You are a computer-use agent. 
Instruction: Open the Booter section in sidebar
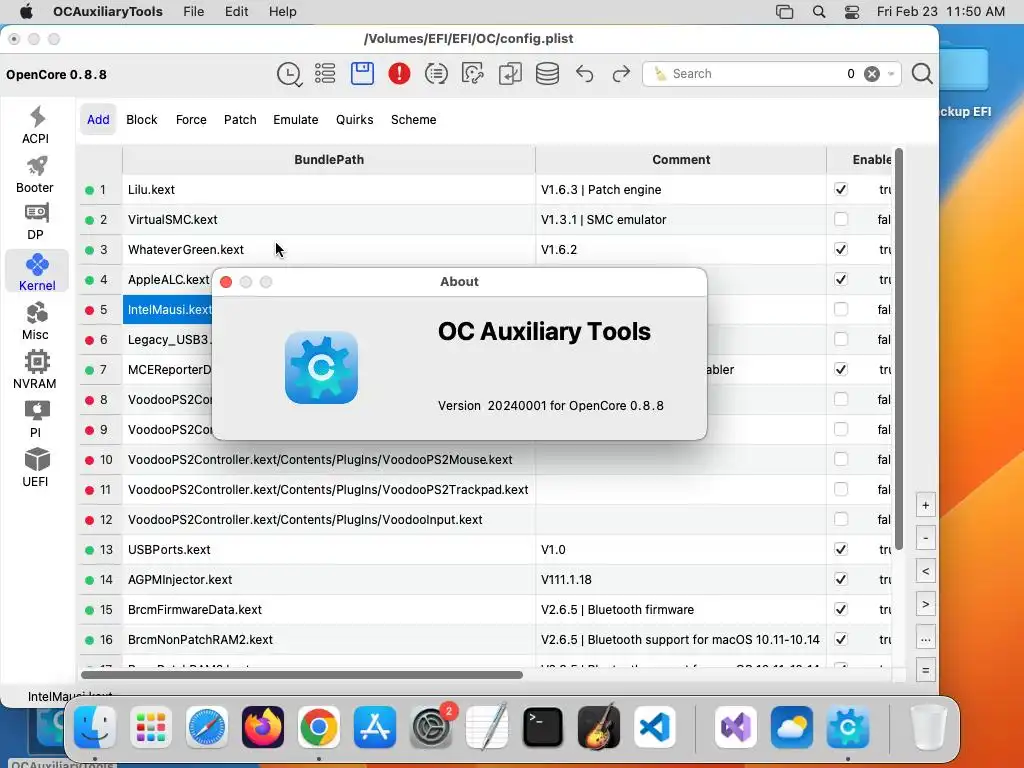36,174
